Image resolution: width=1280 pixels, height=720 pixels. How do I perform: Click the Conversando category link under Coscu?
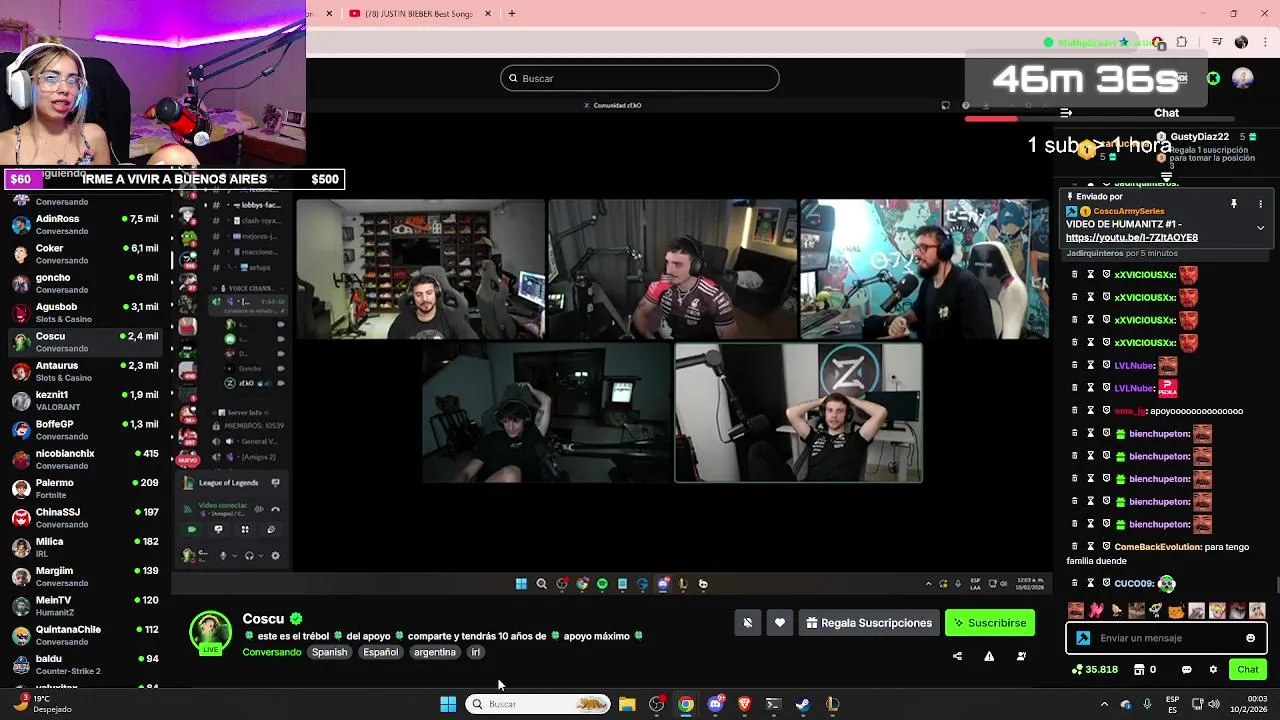pyautogui.click(x=271, y=652)
